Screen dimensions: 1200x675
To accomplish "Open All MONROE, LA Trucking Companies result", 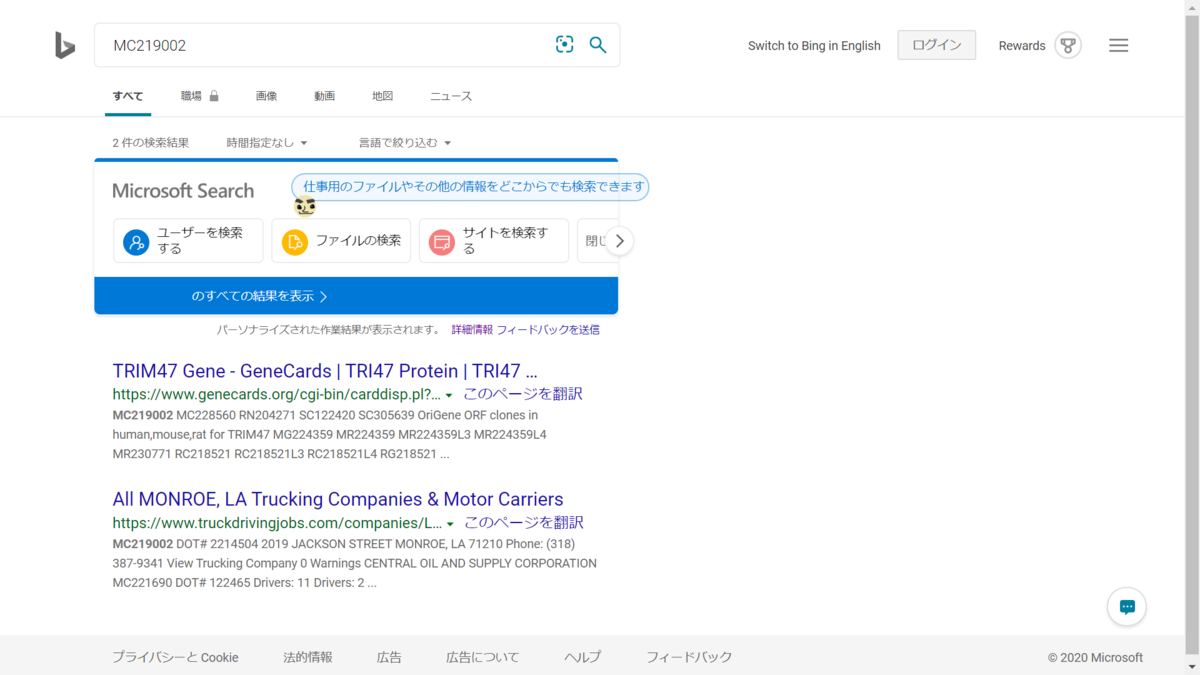I will click(338, 499).
